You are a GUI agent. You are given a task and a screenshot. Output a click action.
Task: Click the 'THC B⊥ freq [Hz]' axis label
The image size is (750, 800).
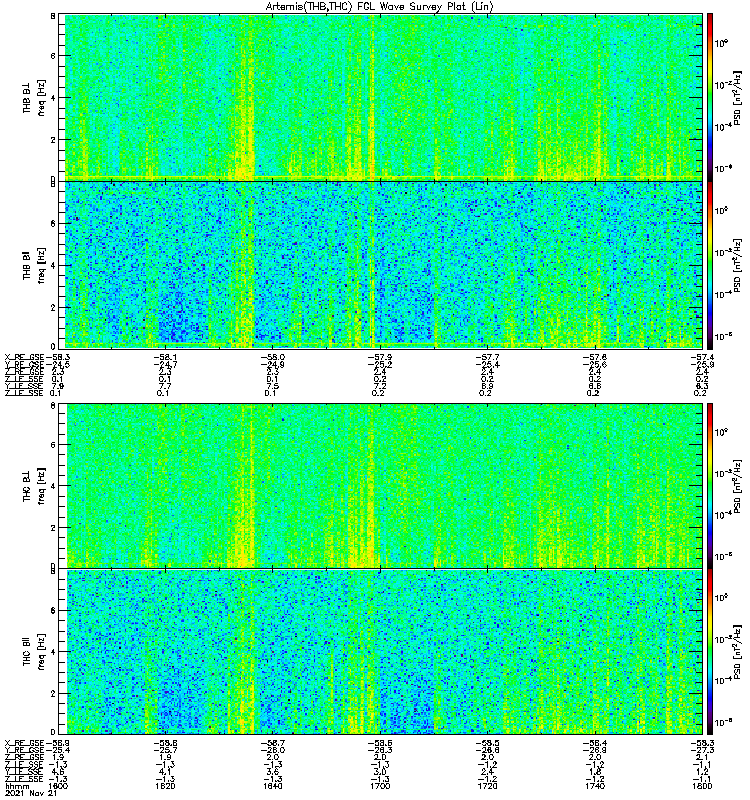[x=34, y=485]
